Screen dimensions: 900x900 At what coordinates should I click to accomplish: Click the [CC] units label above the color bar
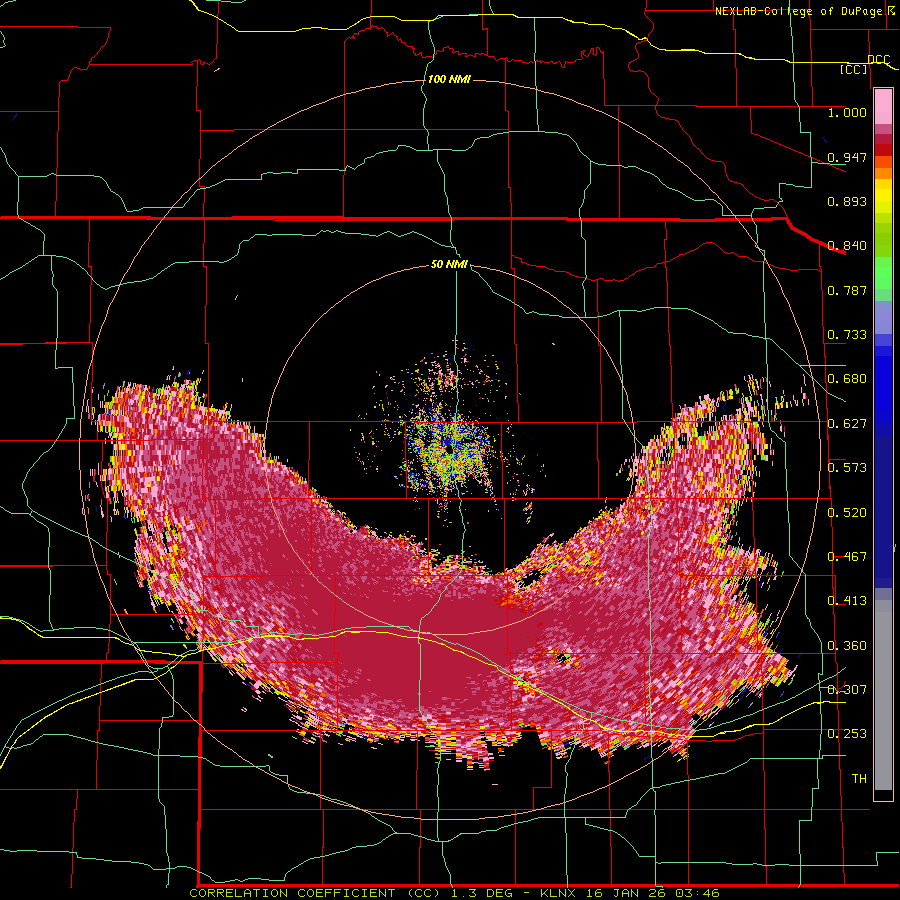[x=854, y=69]
